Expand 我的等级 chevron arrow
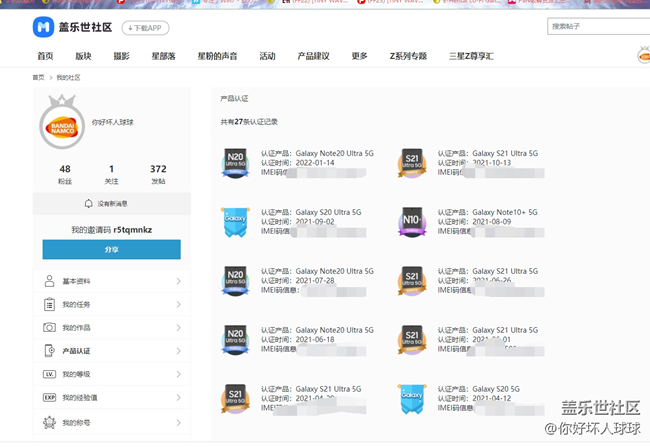The height and width of the screenshot is (447, 650). coord(178,374)
